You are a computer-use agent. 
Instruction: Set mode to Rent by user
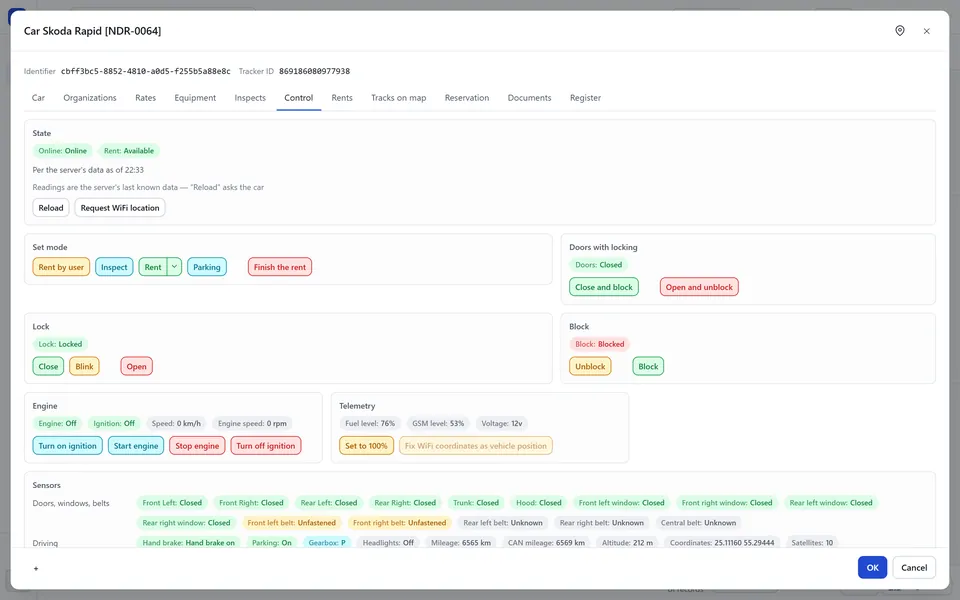61,267
